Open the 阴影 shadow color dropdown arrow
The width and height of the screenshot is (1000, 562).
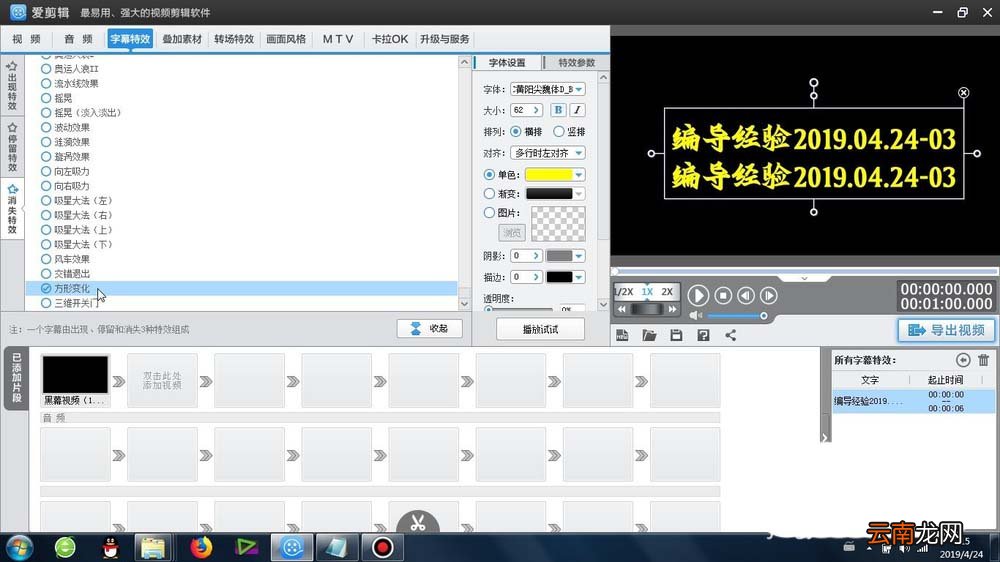(x=578, y=256)
